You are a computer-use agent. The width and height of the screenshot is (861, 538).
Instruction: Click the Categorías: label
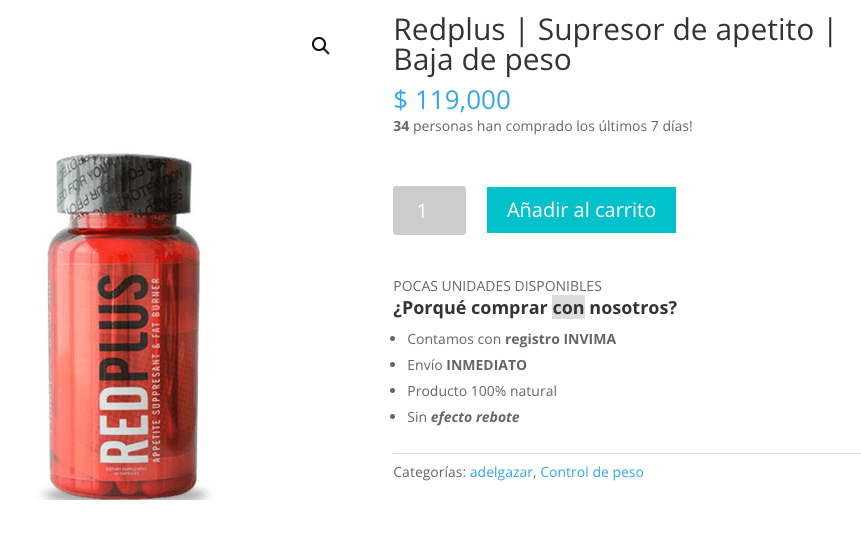pos(429,472)
